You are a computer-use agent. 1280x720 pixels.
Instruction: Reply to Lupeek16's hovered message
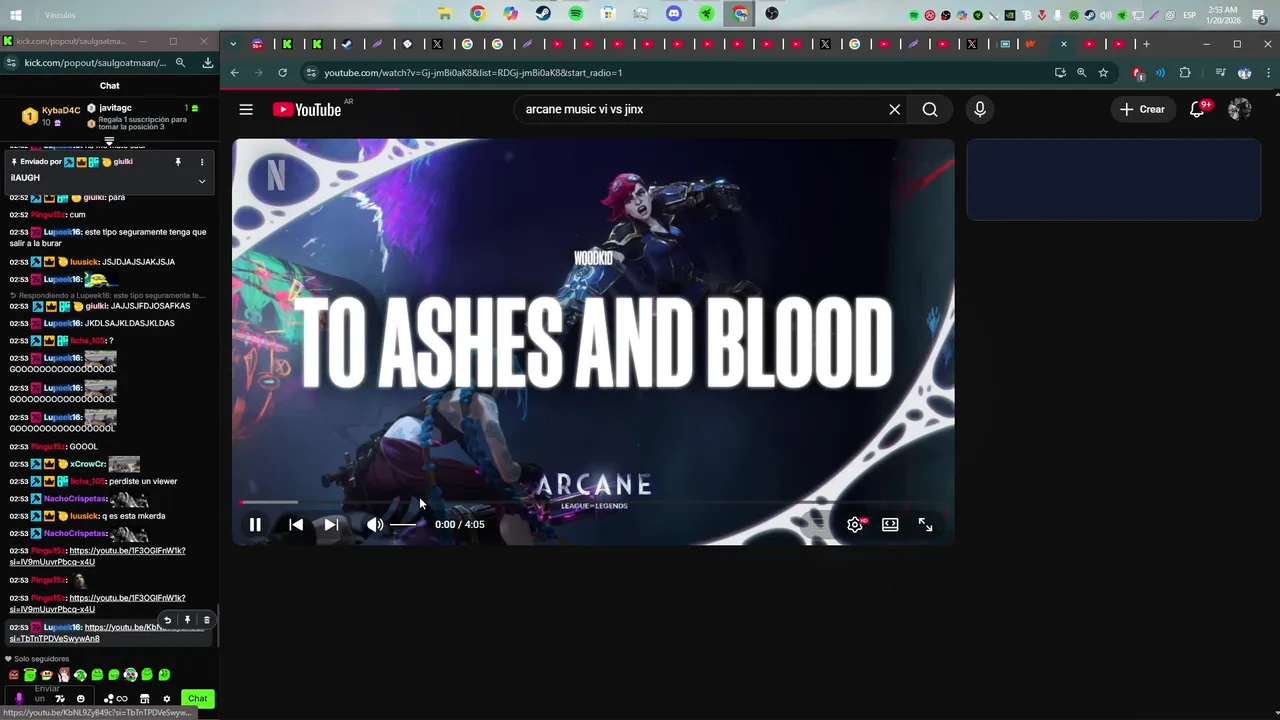(x=167, y=620)
